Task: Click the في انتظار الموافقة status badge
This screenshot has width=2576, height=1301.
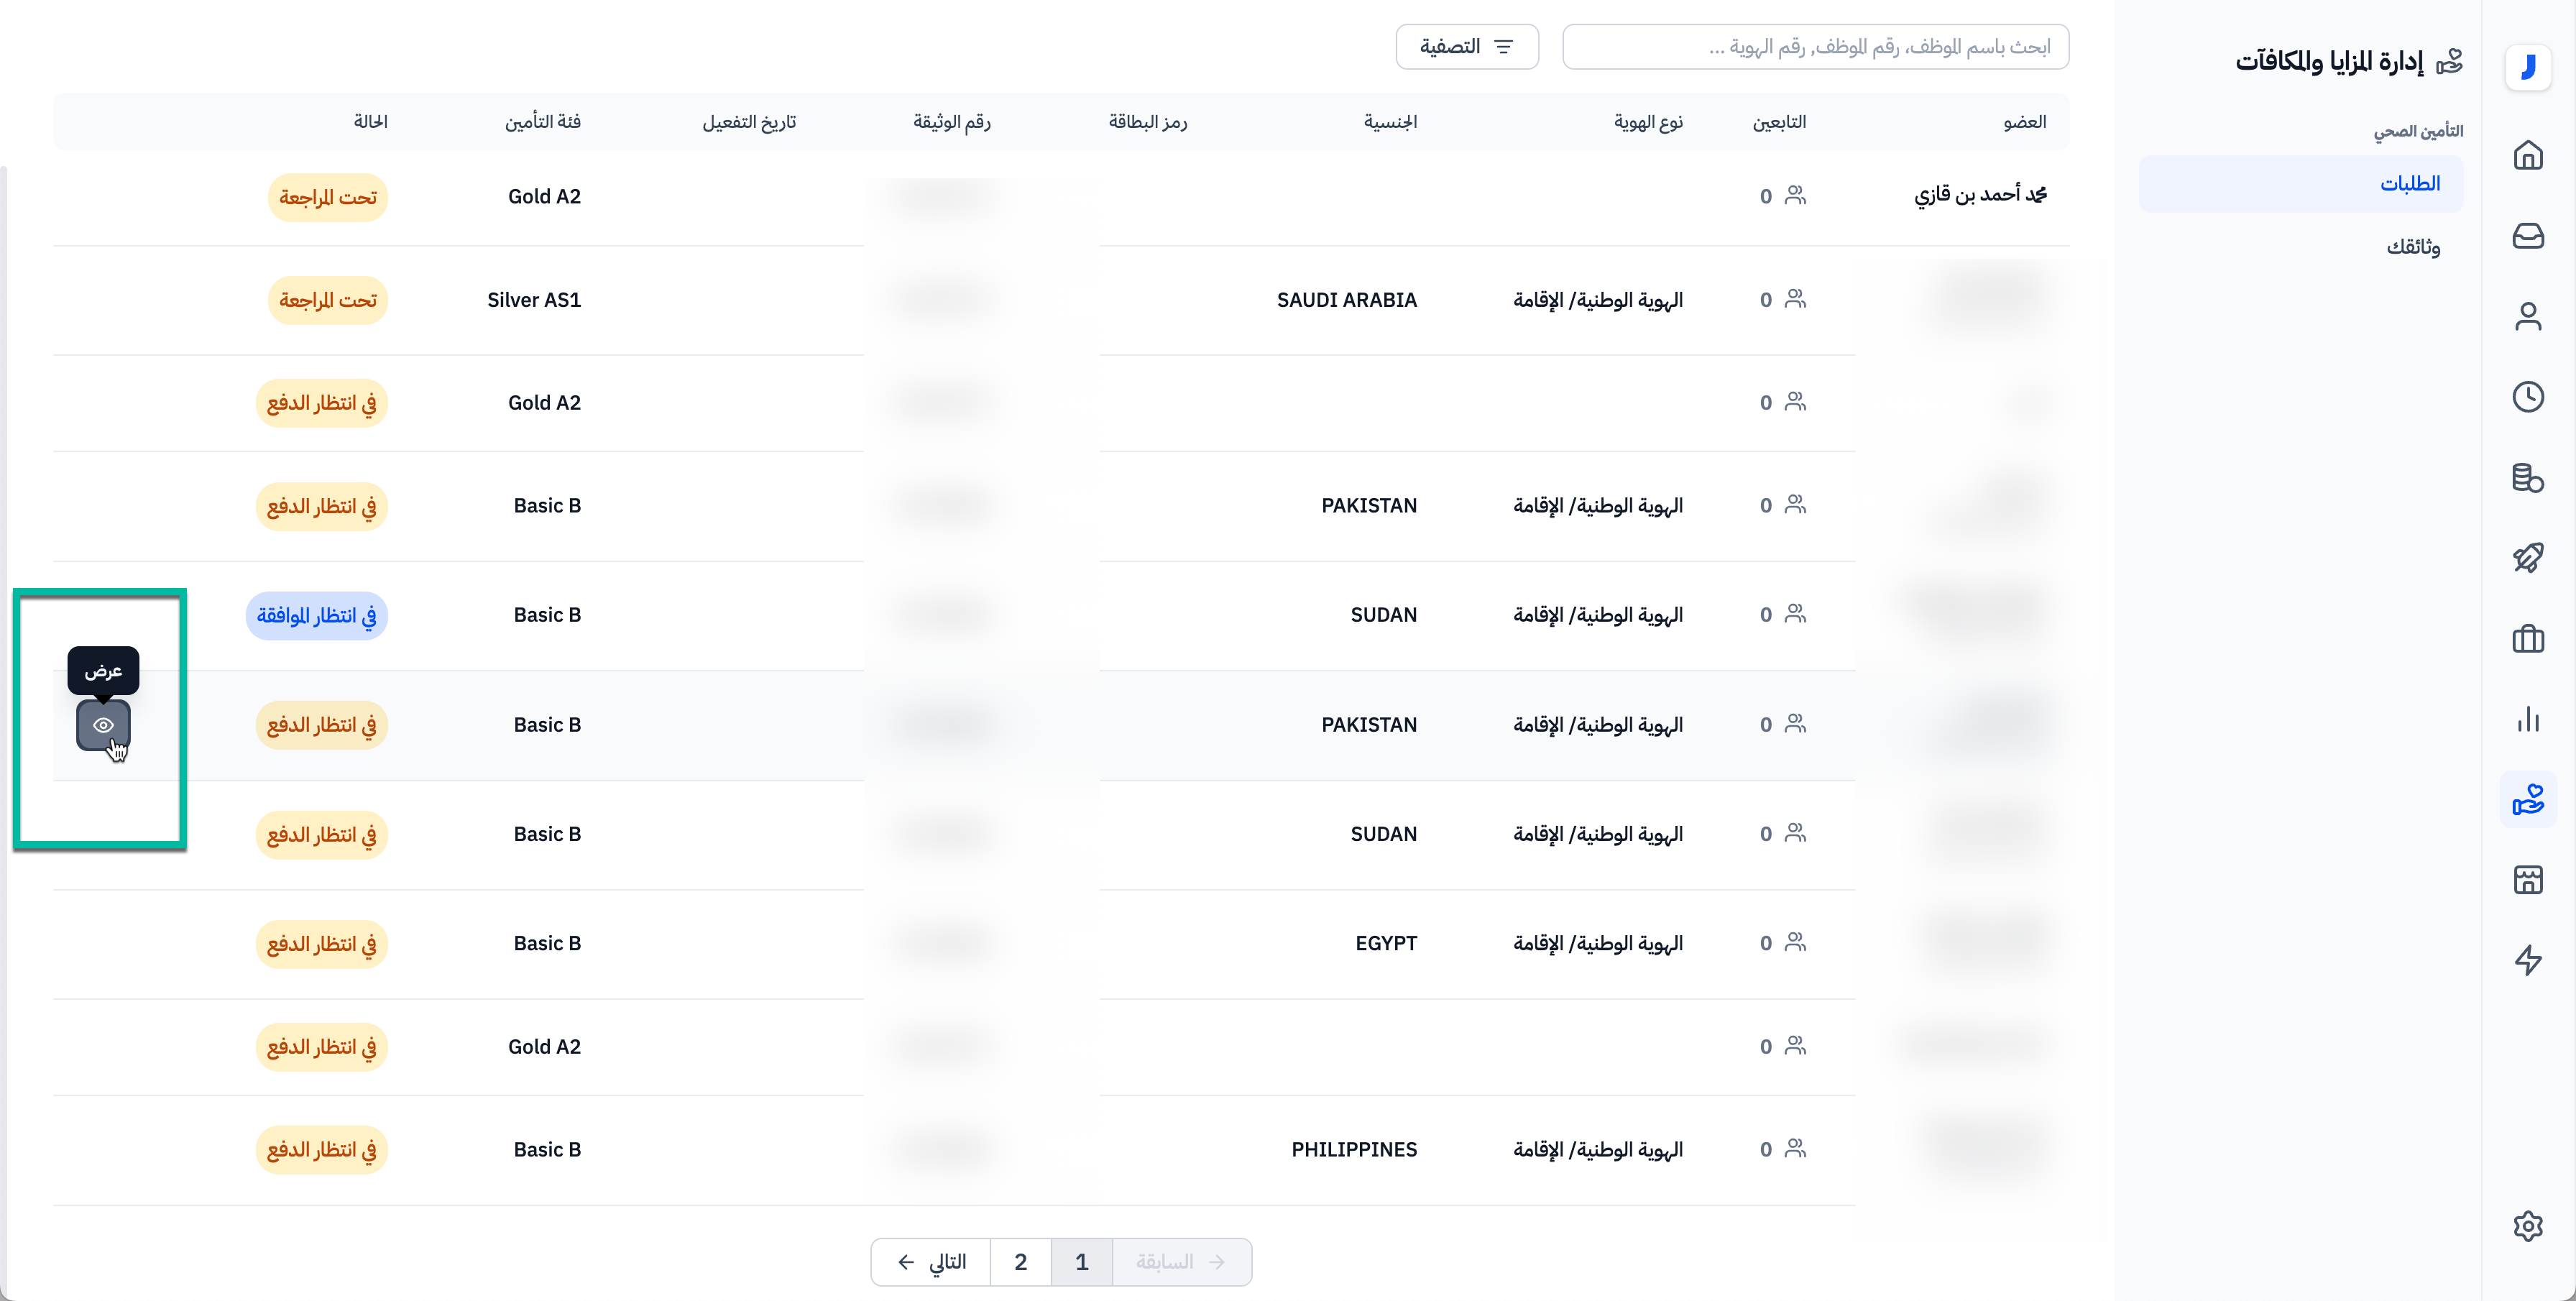Action: 316,615
